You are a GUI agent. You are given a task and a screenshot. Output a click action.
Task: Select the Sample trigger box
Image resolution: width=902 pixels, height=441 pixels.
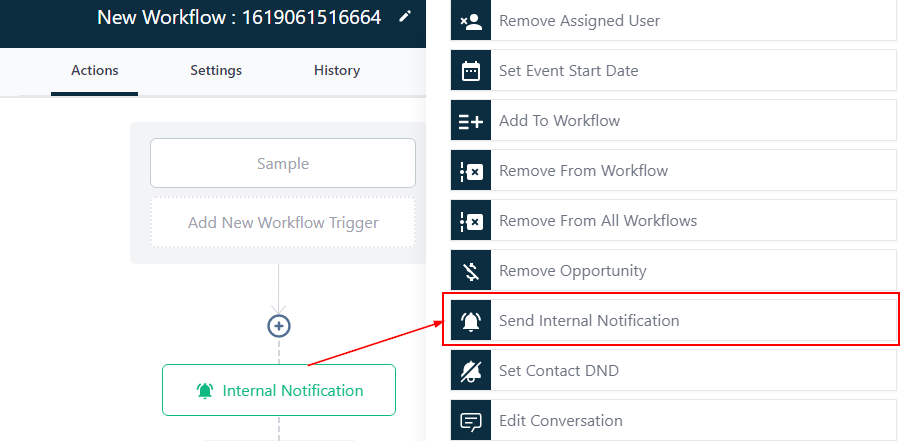click(x=283, y=163)
